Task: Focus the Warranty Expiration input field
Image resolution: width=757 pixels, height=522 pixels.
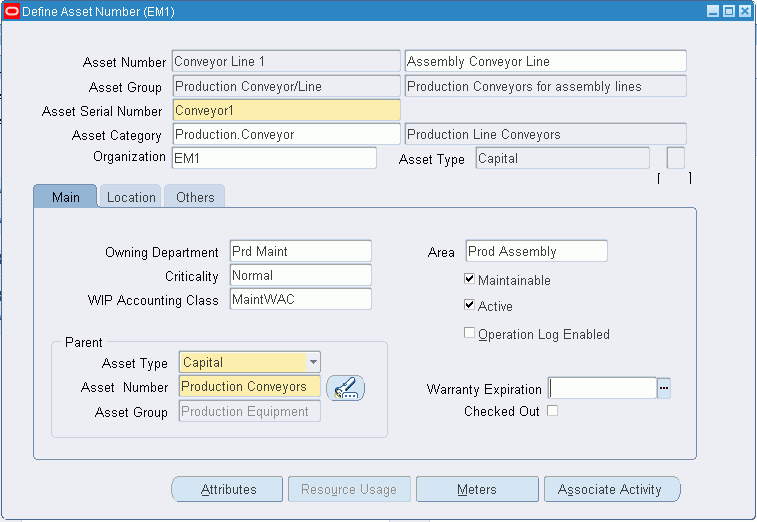Action: point(603,388)
